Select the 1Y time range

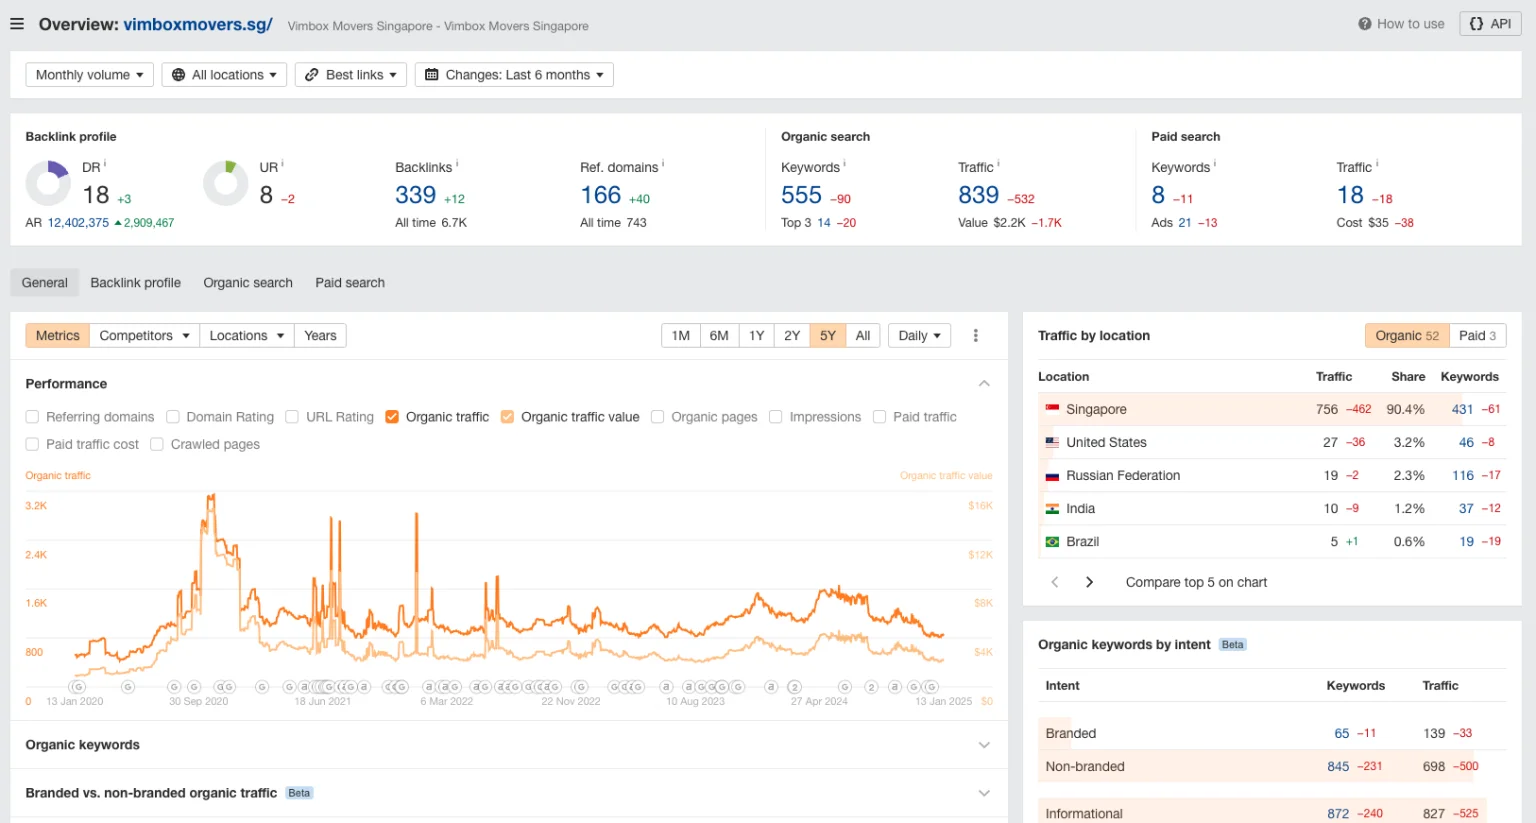tap(756, 336)
